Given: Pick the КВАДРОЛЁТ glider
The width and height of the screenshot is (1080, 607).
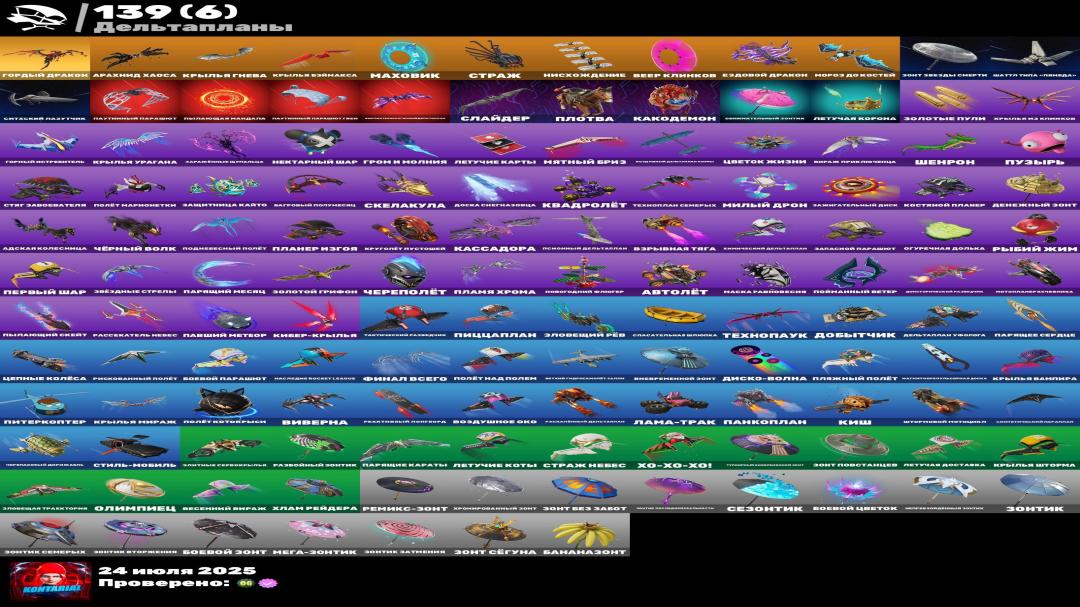Looking at the screenshot, I should [585, 189].
